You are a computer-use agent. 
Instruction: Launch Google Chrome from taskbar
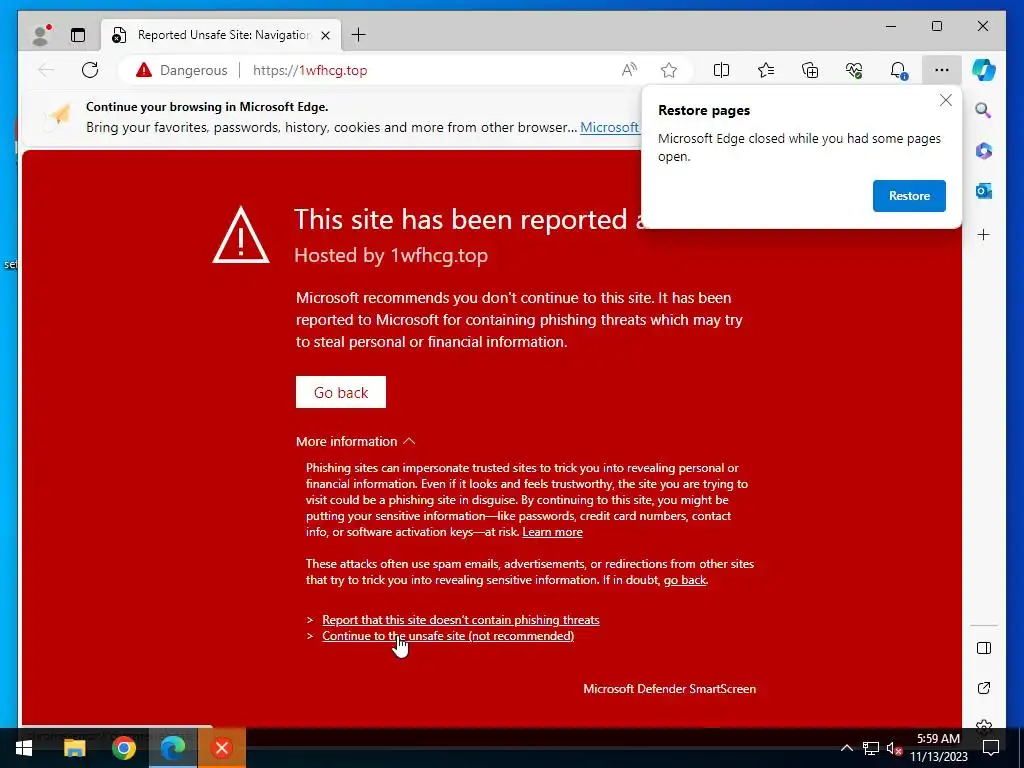tap(123, 748)
